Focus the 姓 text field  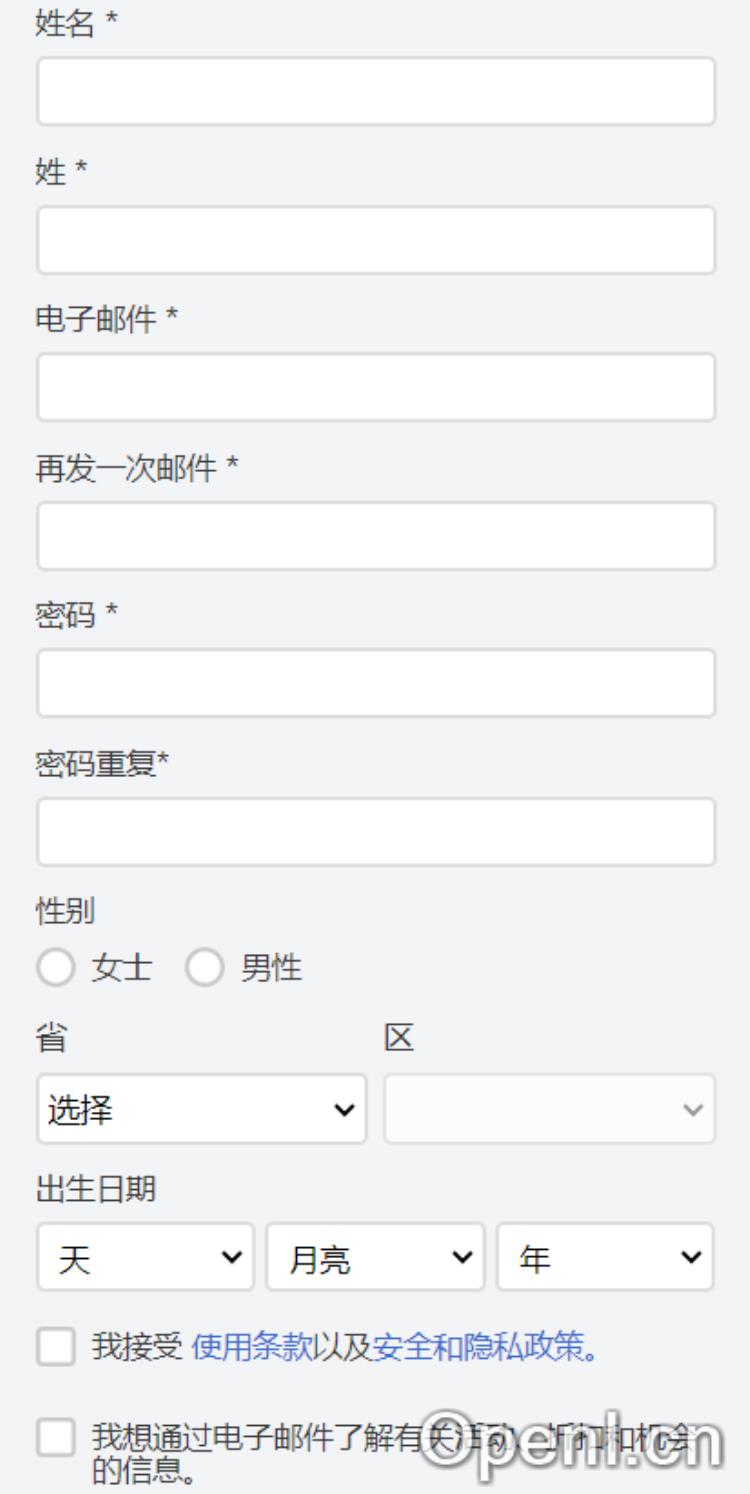pyautogui.click(x=376, y=240)
